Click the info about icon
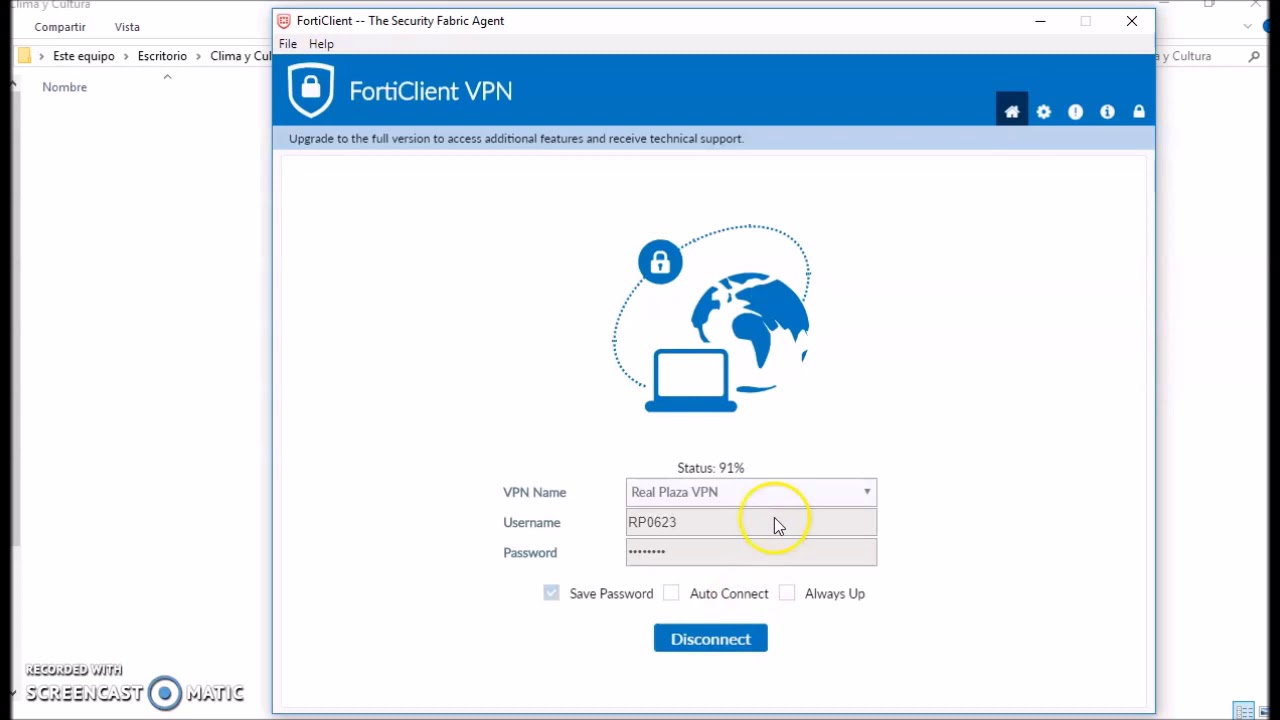1280x720 pixels. coord(1107,112)
